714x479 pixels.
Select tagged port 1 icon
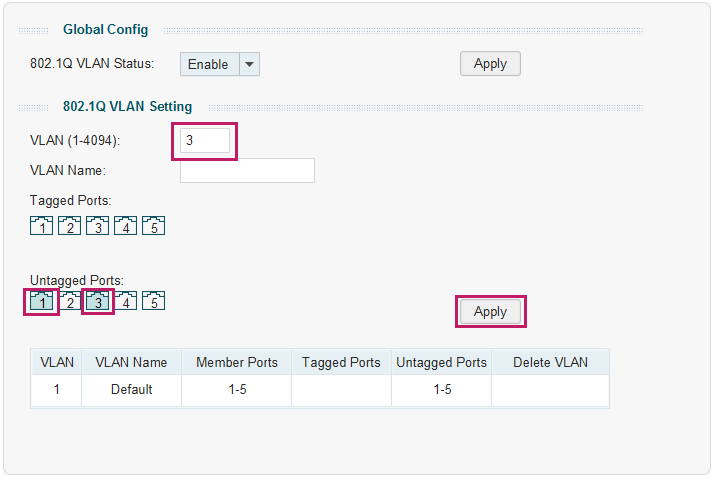pos(41,225)
